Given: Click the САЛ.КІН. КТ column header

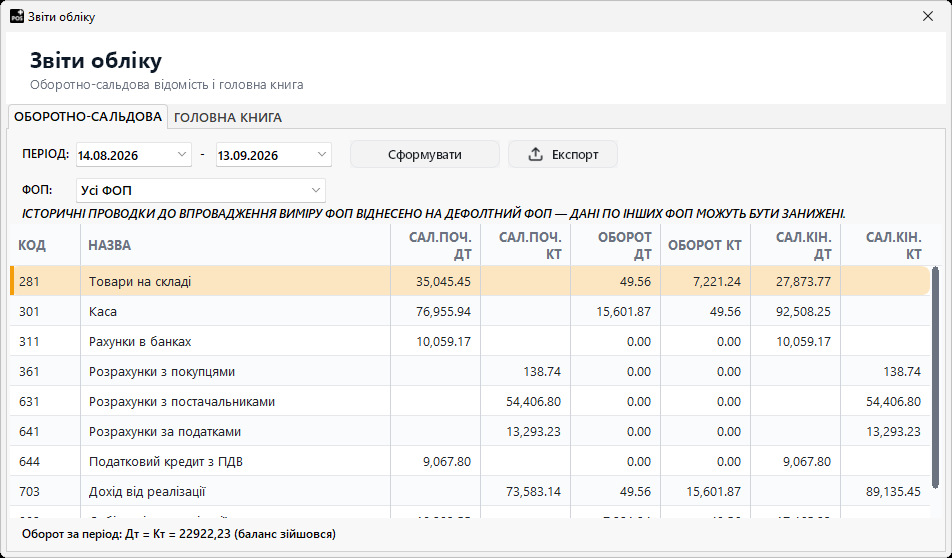Looking at the screenshot, I should pos(885,245).
